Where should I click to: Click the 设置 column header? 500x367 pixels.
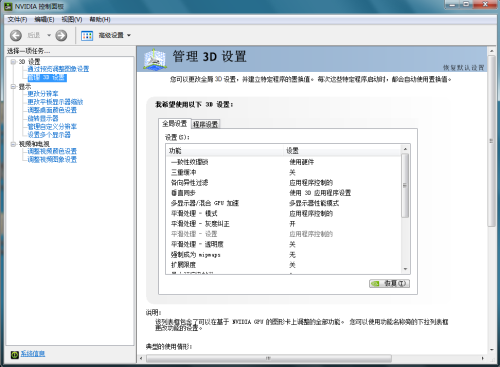[x=343, y=151]
